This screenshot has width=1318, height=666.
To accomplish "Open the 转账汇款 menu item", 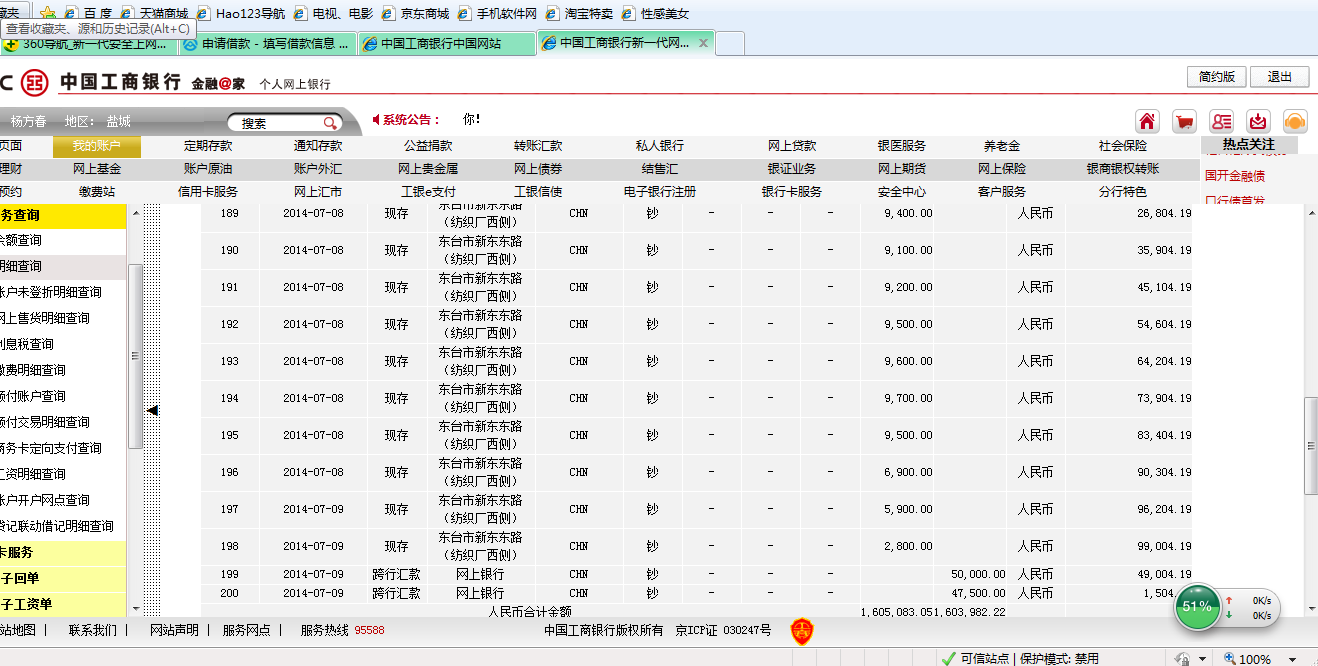I will tap(538, 146).
